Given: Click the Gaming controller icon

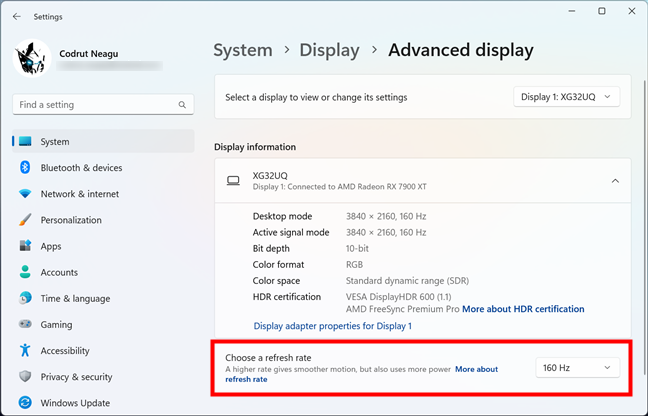Looking at the screenshot, I should pyautogui.click(x=25, y=324).
